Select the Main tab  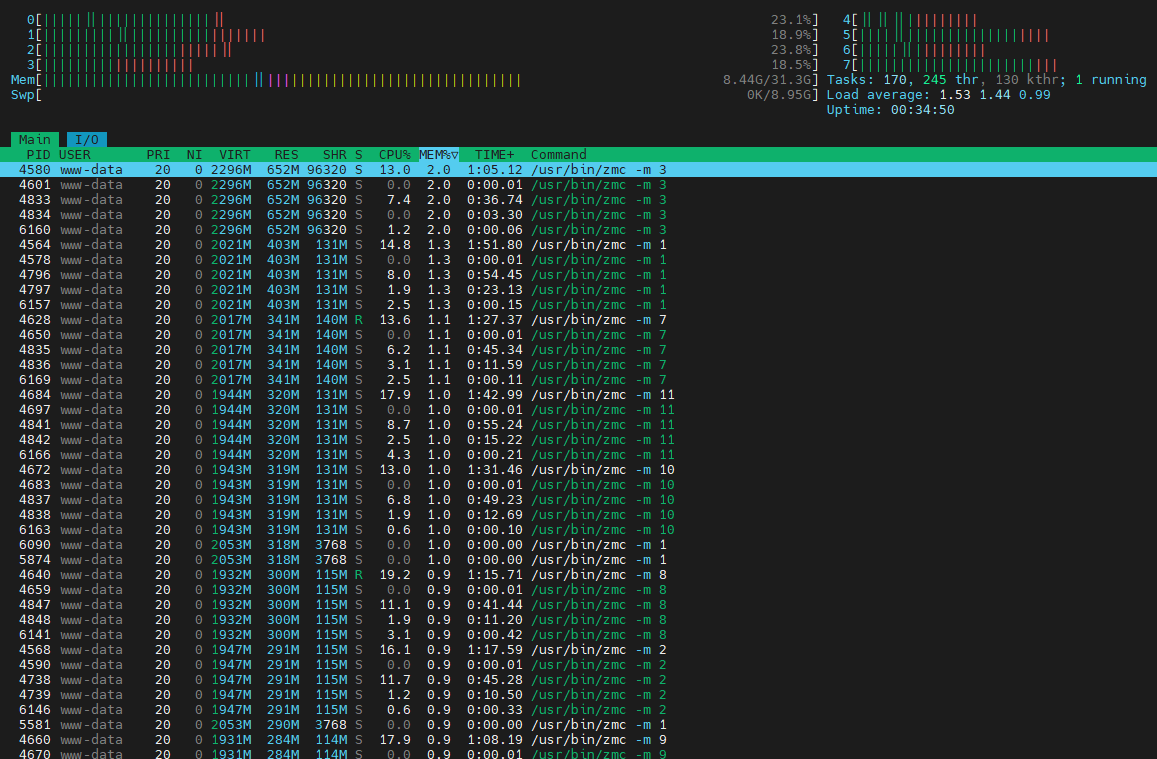pos(35,139)
